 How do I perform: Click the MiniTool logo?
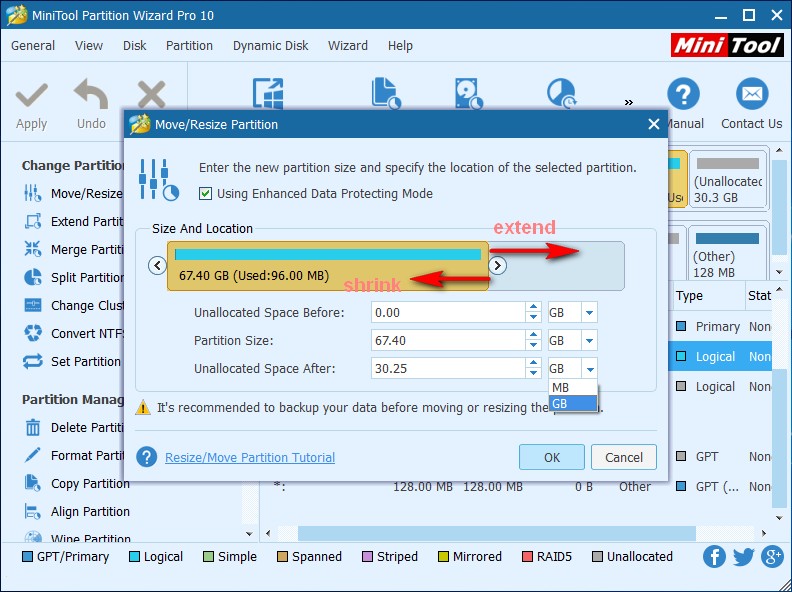(x=727, y=45)
